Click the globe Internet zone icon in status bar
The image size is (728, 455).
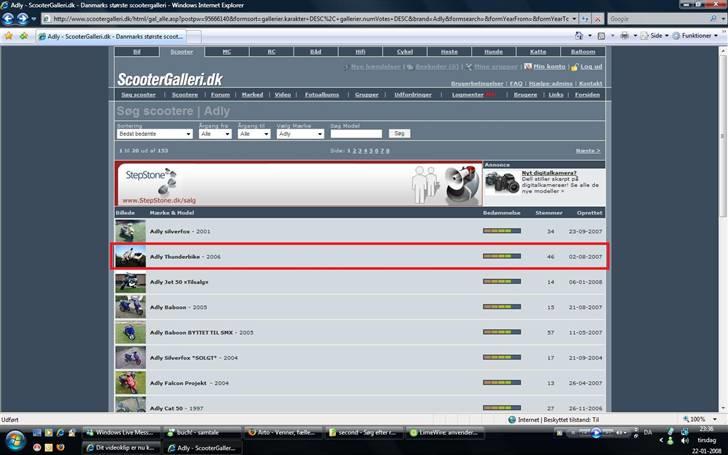coord(512,419)
